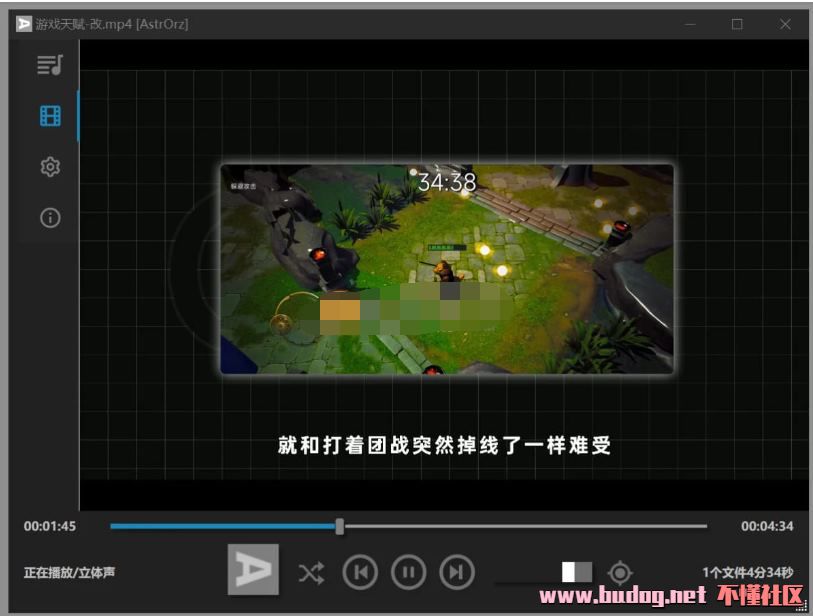
Task: Toggle shuffle playback mode
Action: (311, 573)
